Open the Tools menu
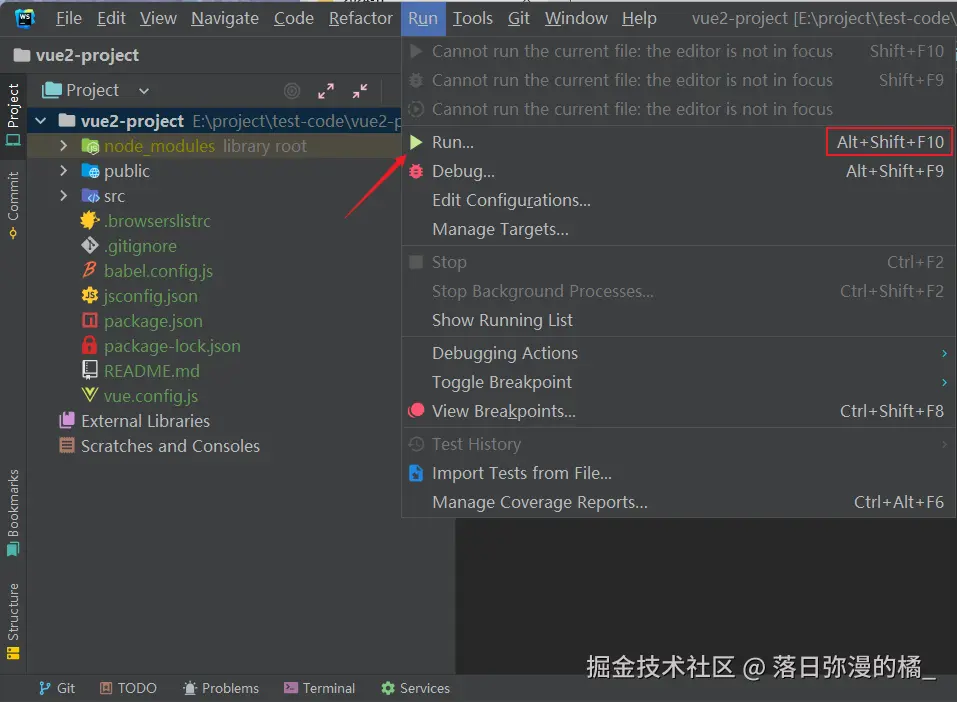 (472, 18)
